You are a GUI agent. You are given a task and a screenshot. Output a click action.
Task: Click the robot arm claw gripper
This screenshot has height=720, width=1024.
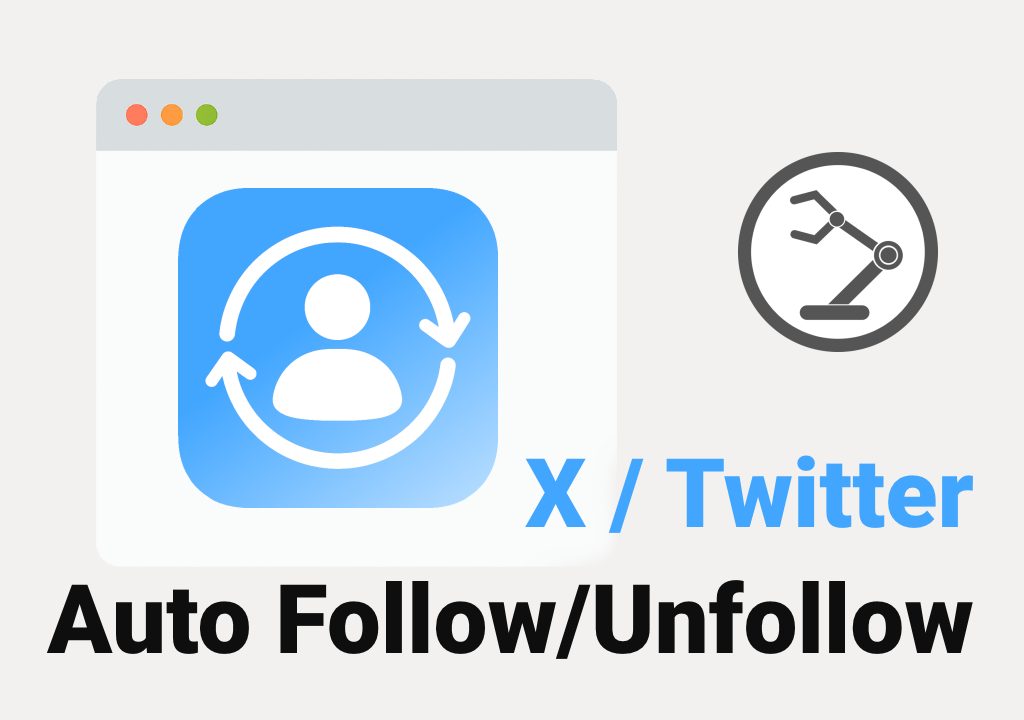pyautogui.click(x=812, y=217)
